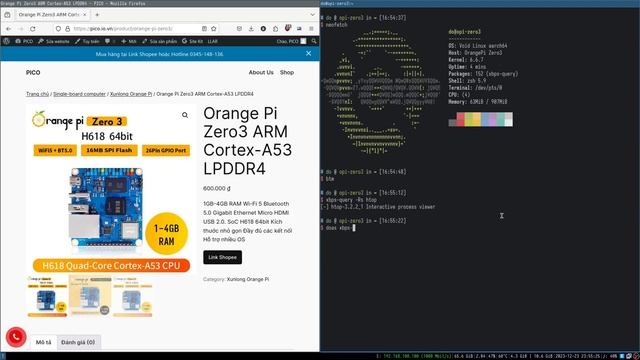Select the Orange Pi Zero3 browser tab

(52, 15)
